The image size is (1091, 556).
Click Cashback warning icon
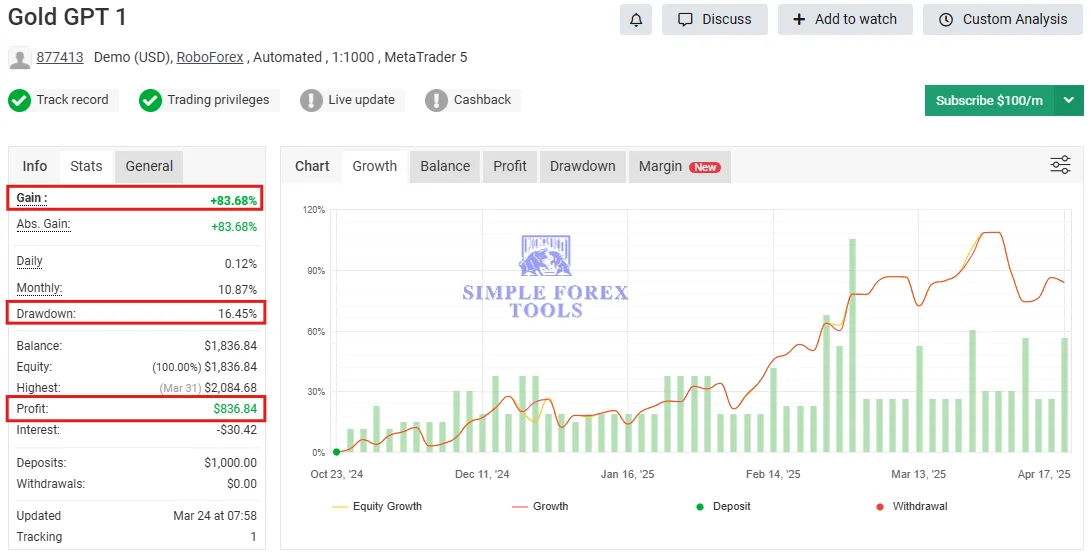point(436,100)
